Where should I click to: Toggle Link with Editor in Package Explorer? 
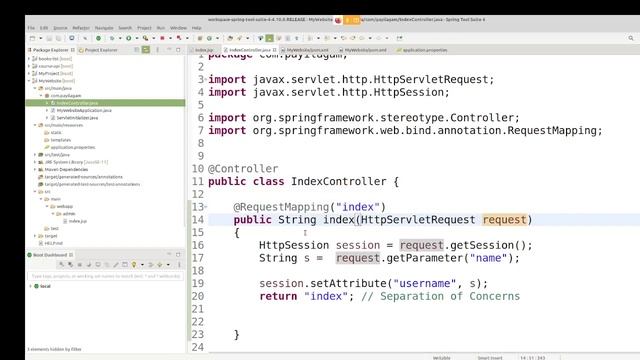[146, 50]
